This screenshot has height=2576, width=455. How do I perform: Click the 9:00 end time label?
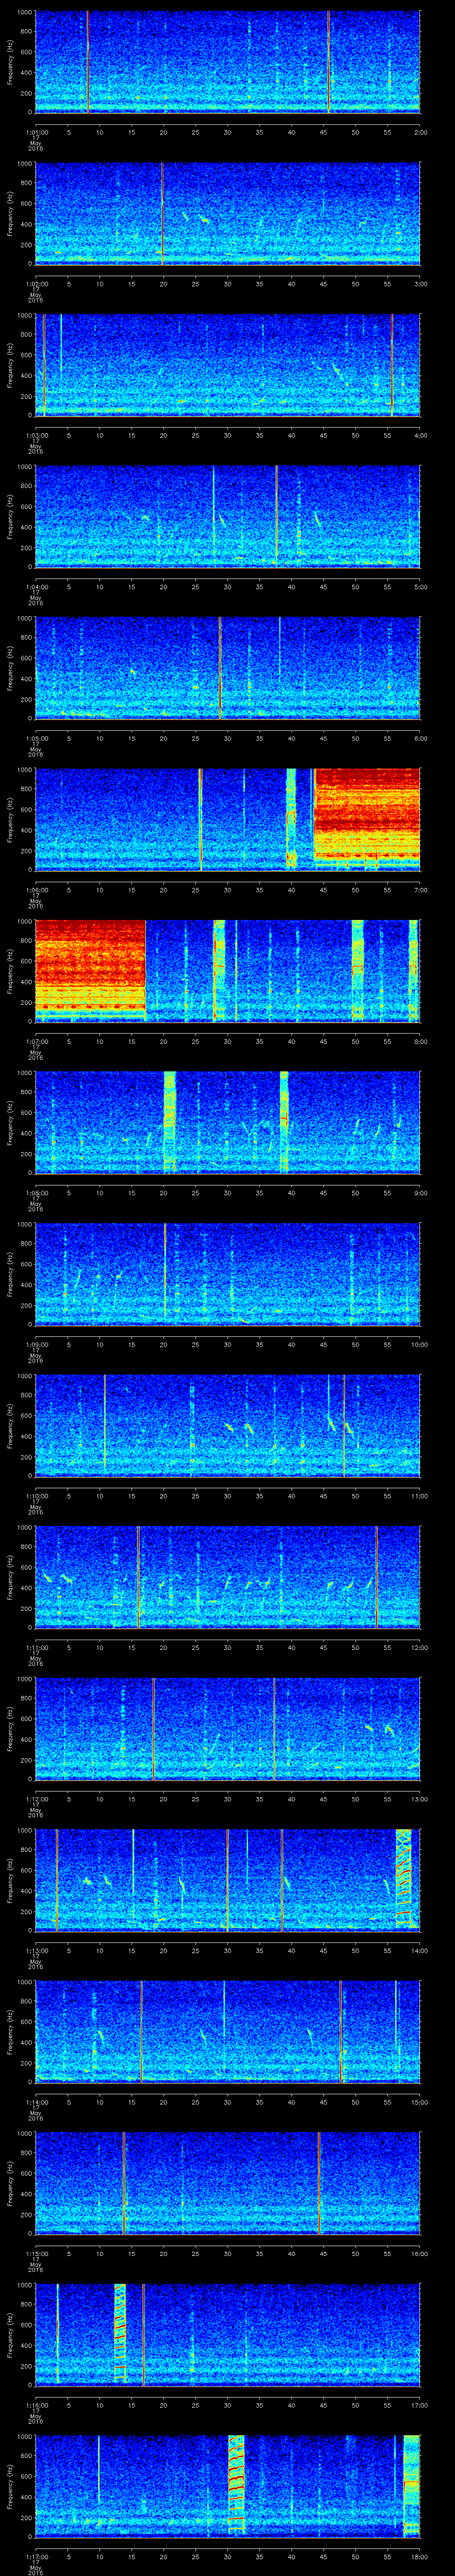pos(420,1192)
